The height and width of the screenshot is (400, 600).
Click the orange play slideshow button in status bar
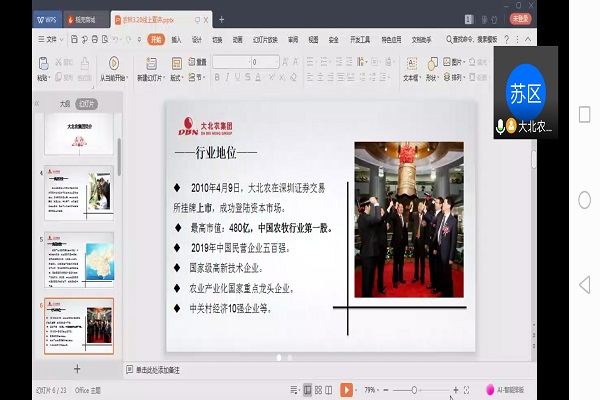346,389
